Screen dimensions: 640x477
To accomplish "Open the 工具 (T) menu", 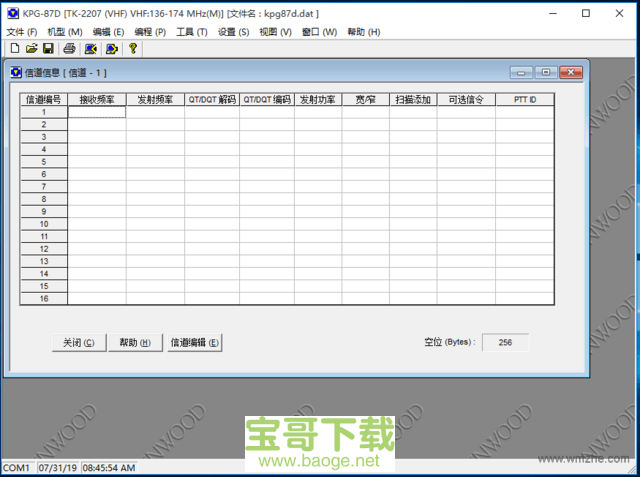I will (x=191, y=32).
